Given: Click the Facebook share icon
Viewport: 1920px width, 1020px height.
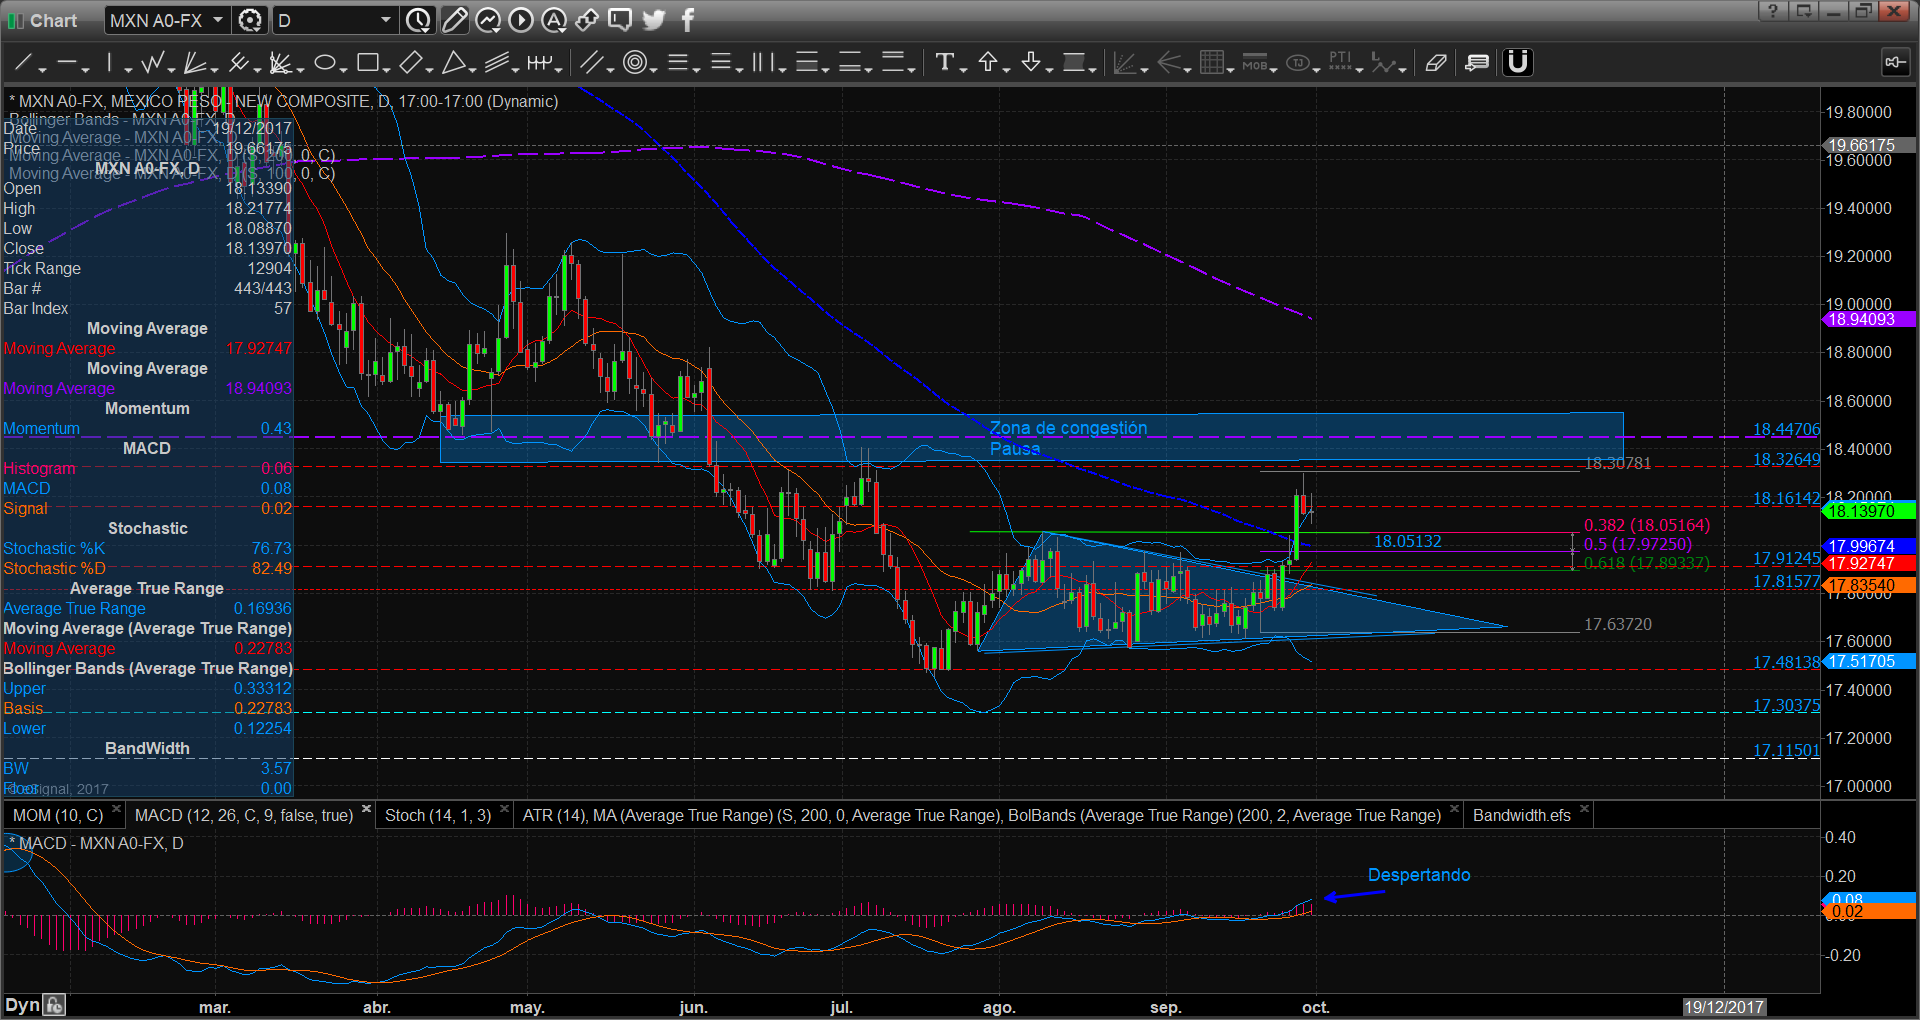Looking at the screenshot, I should pos(688,20).
